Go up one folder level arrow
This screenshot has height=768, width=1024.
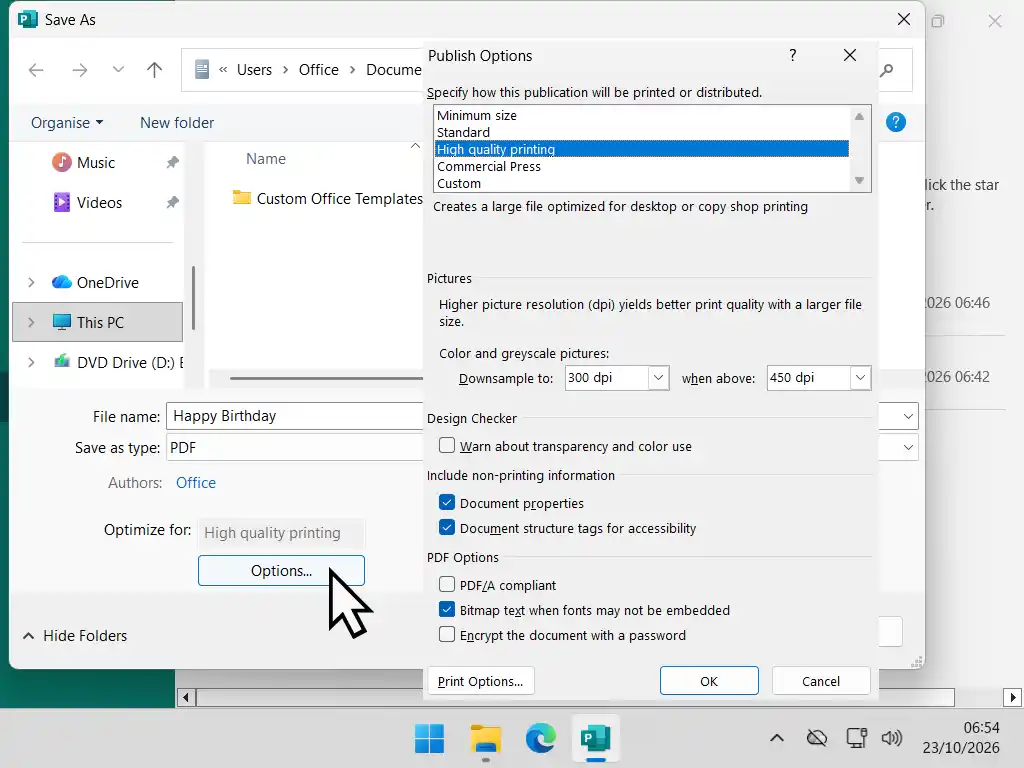(x=154, y=70)
